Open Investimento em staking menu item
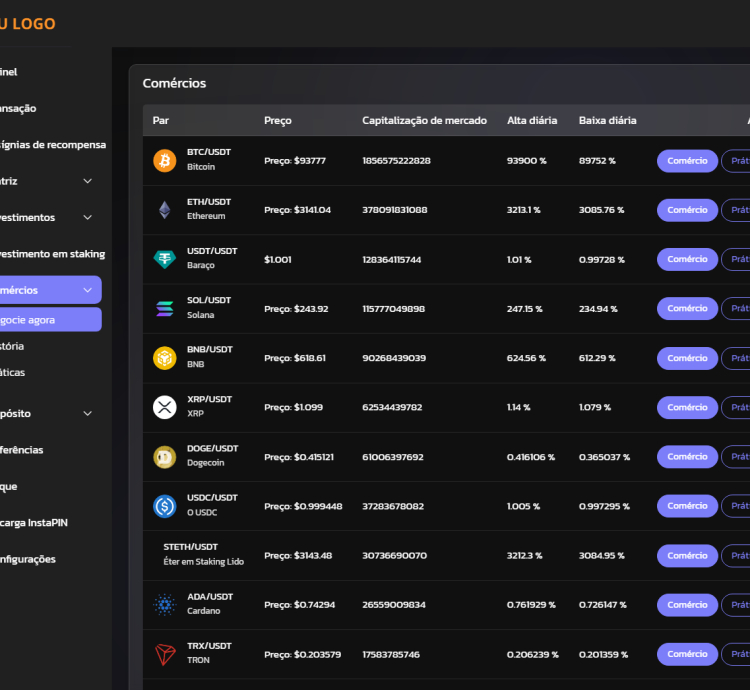 pos(52,253)
